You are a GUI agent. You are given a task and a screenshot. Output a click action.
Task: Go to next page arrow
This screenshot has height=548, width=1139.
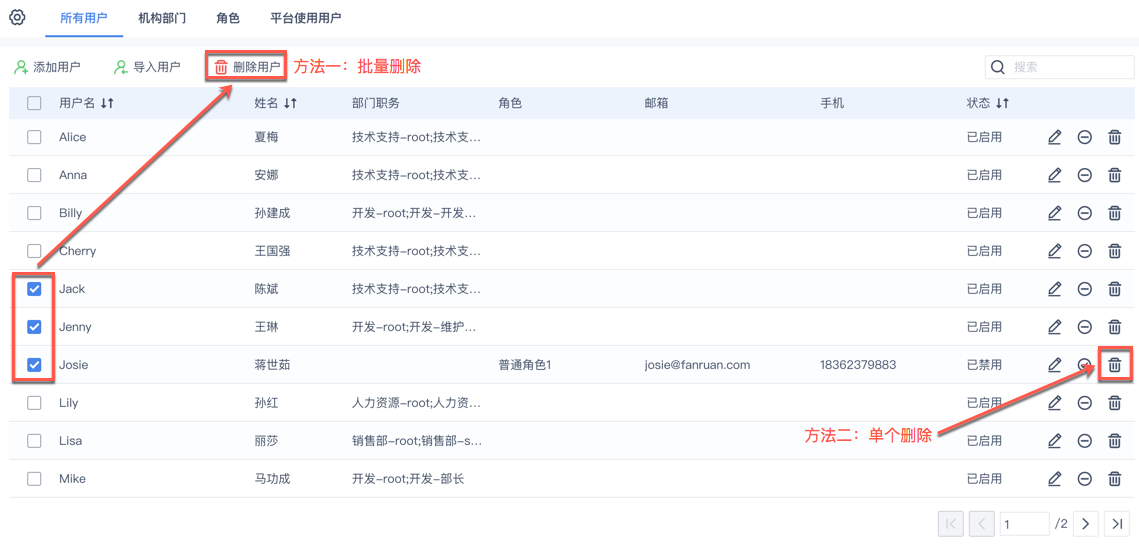point(1086,524)
